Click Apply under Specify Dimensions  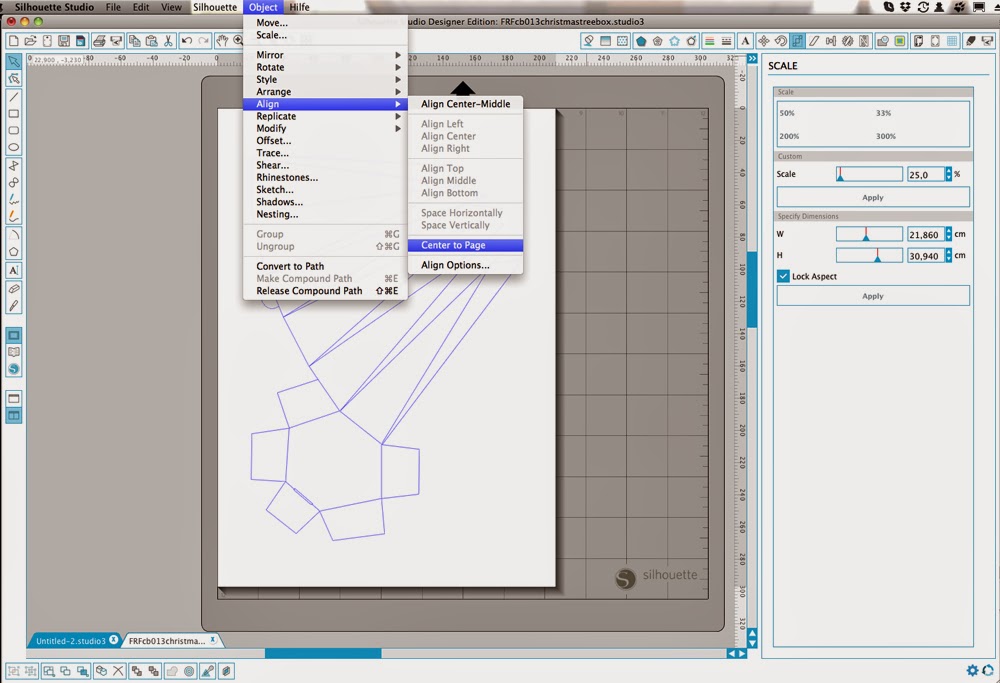coord(872,296)
